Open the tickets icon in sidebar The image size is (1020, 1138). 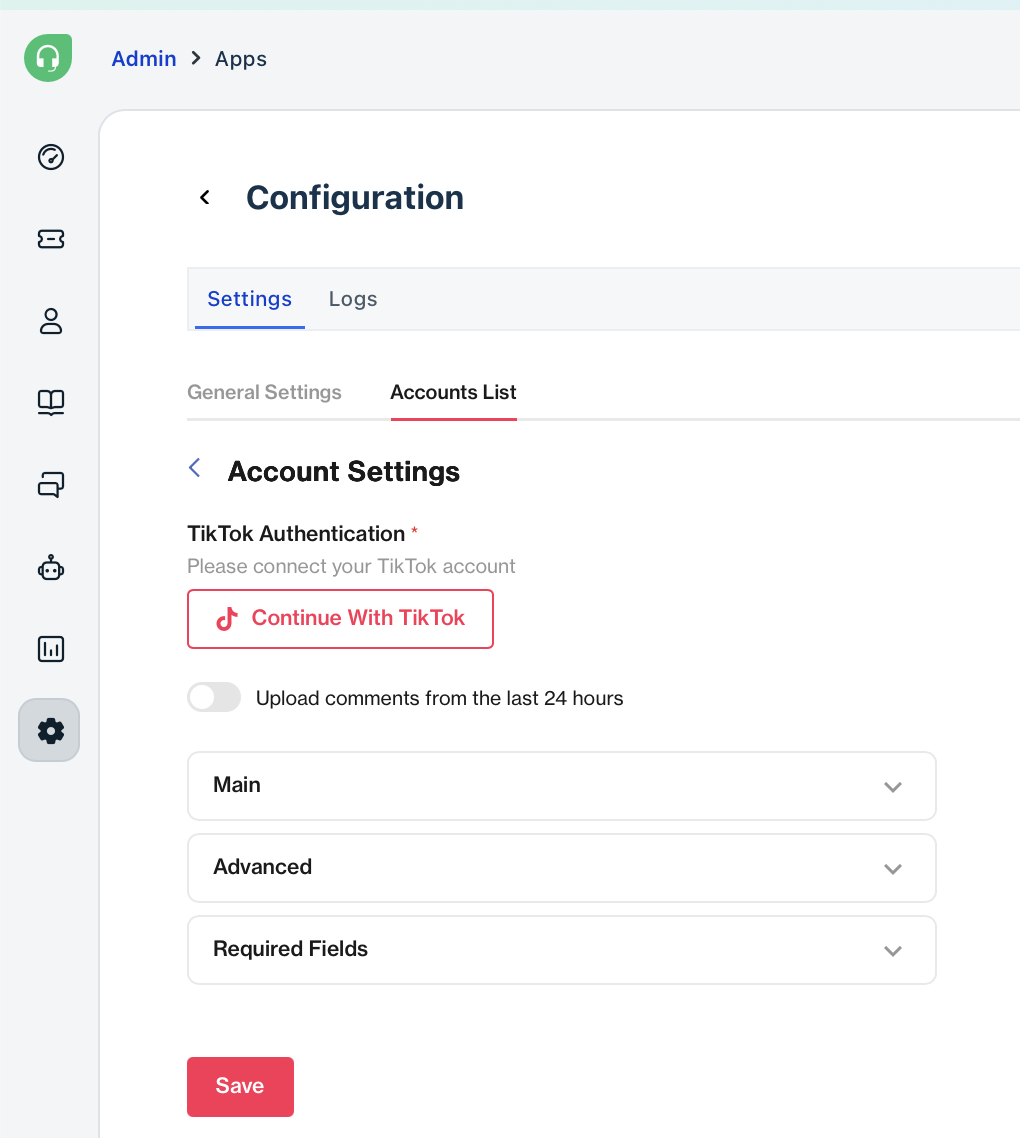[51, 239]
